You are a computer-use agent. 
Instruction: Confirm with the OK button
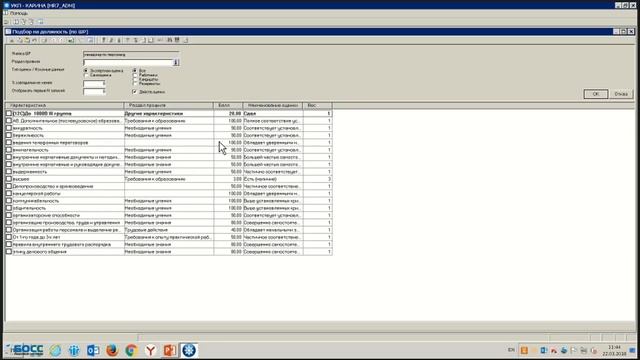(596, 94)
